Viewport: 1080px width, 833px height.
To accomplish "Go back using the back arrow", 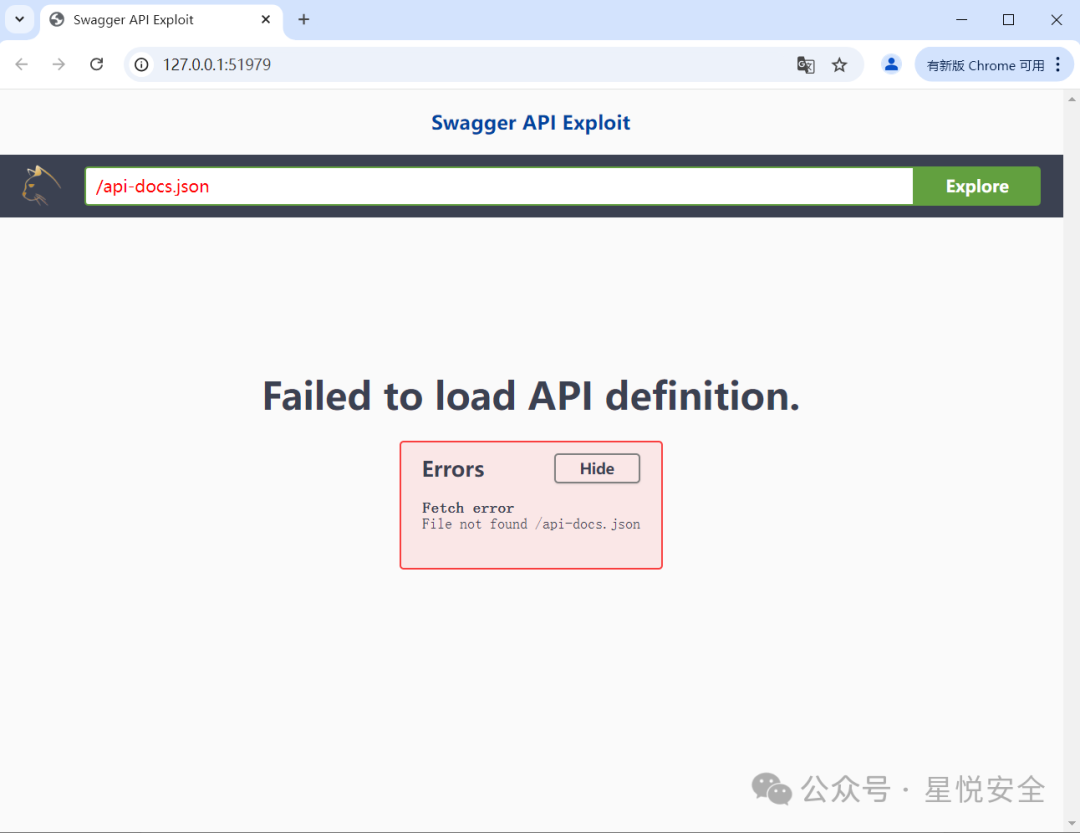I will click(x=22, y=64).
